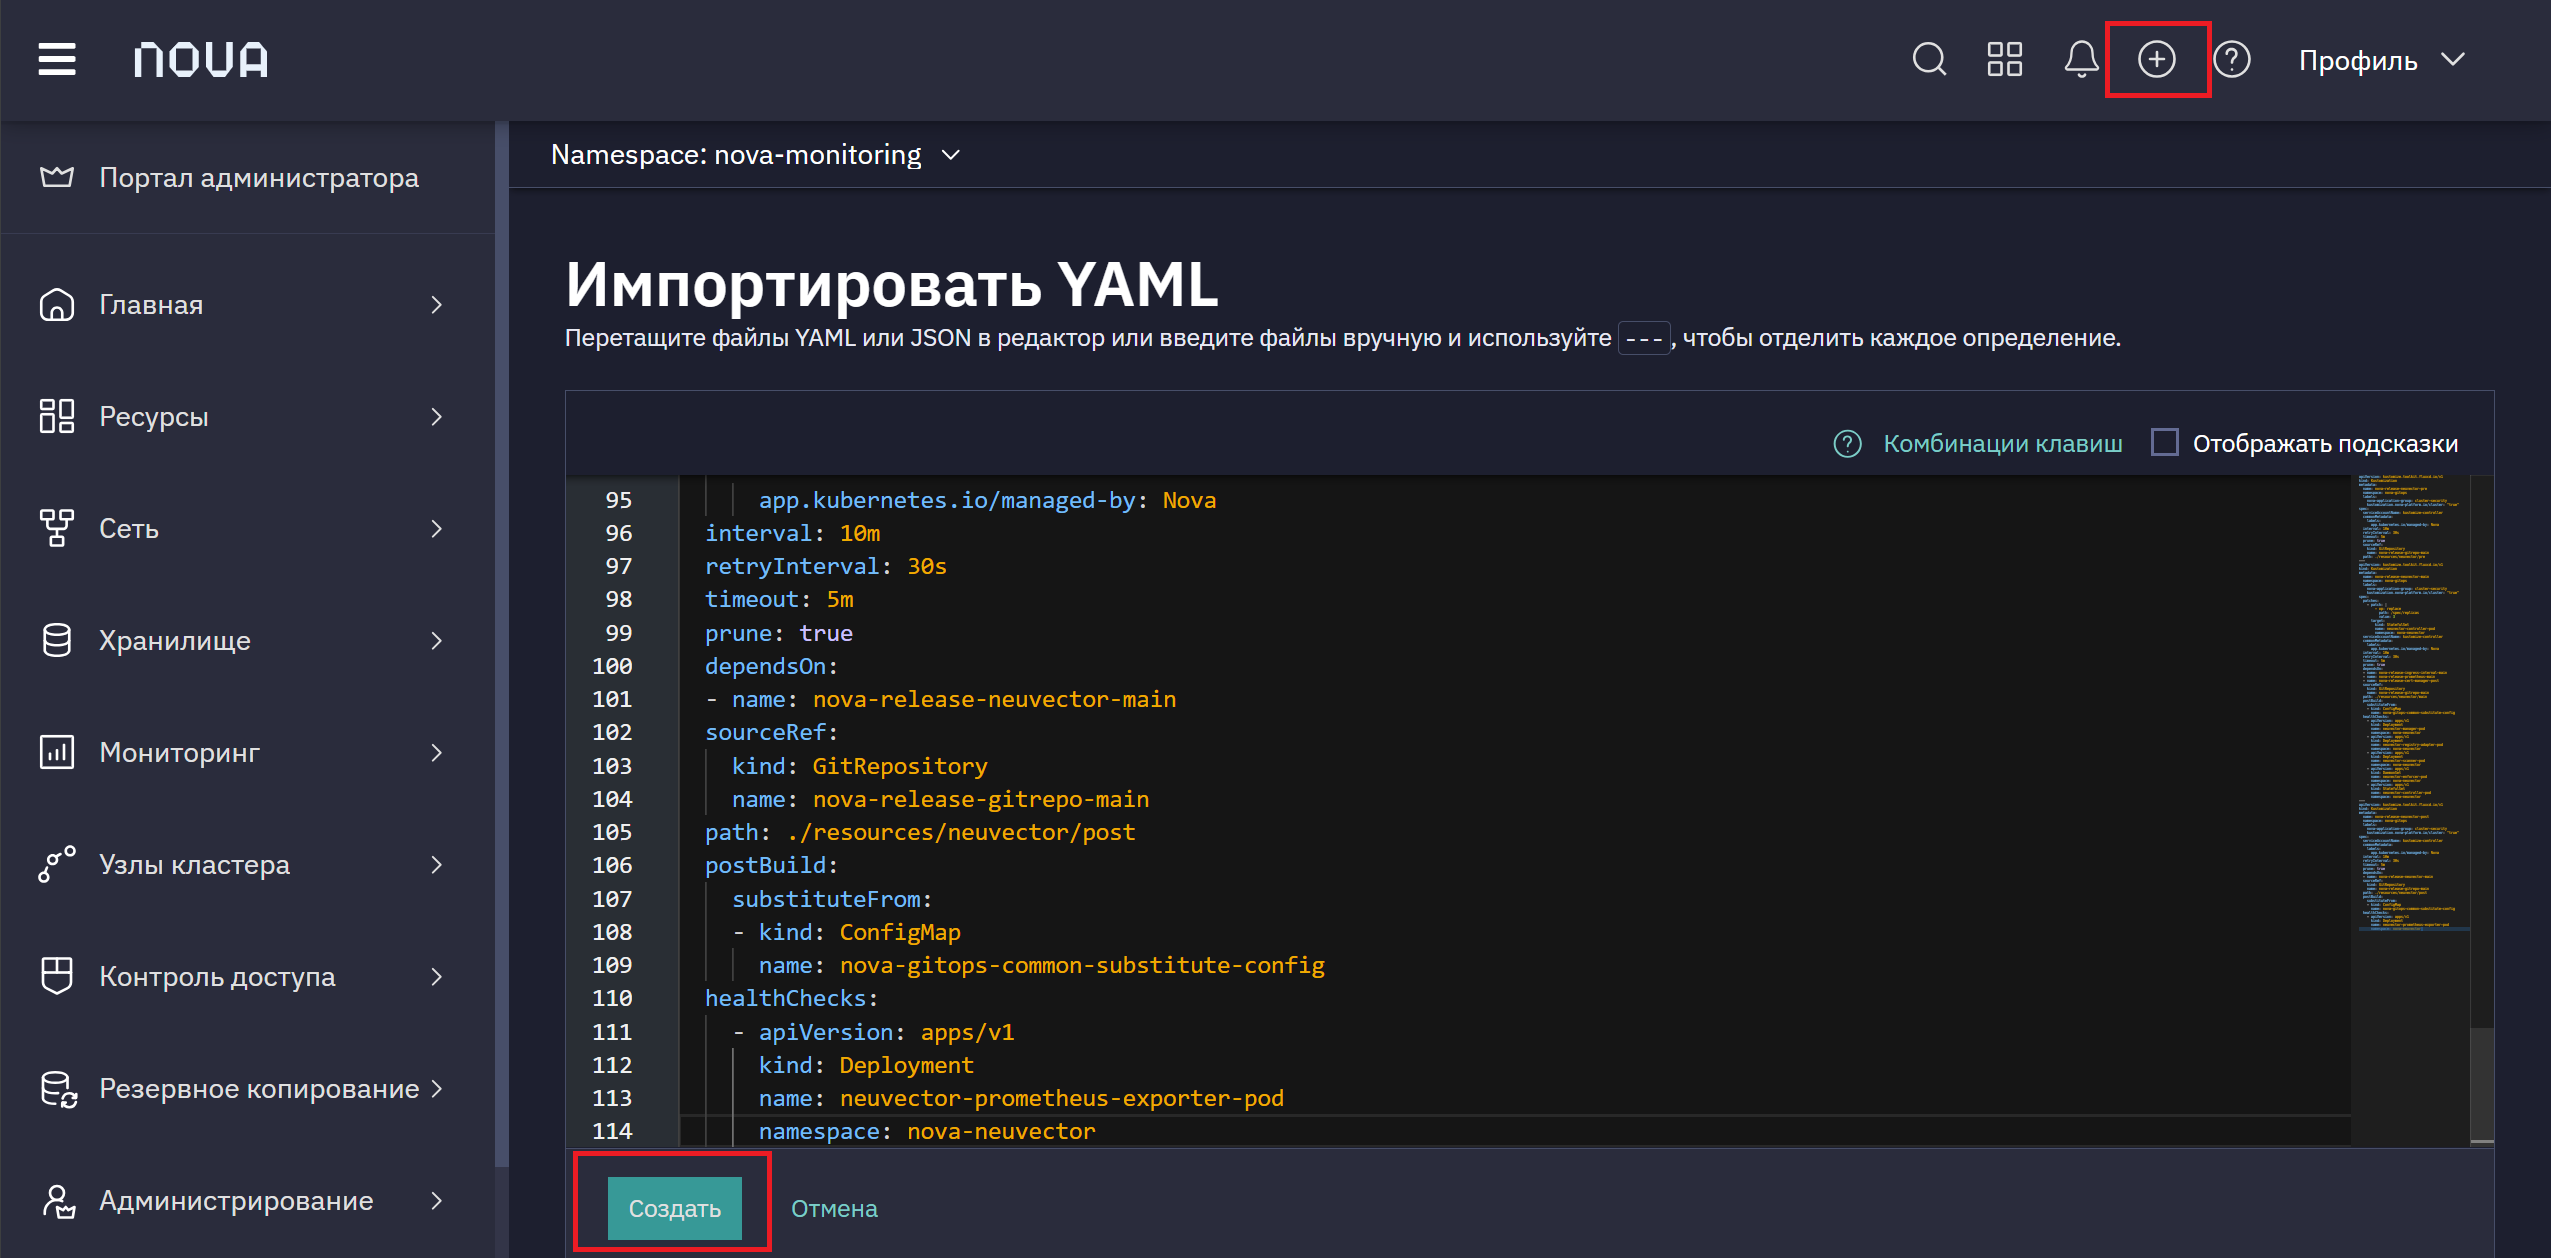Click 'neuvector-prometheus-exporter-pod' value

point(1062,1098)
